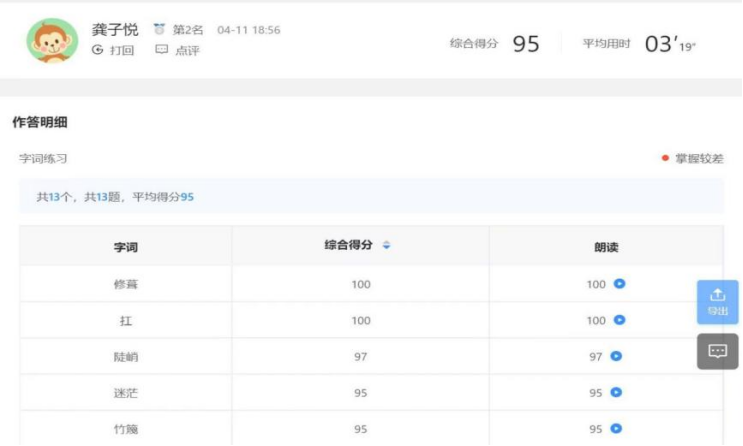This screenshot has width=743, height=446.
Task: Click the 朗读 column header
Action: pyautogui.click(x=606, y=246)
